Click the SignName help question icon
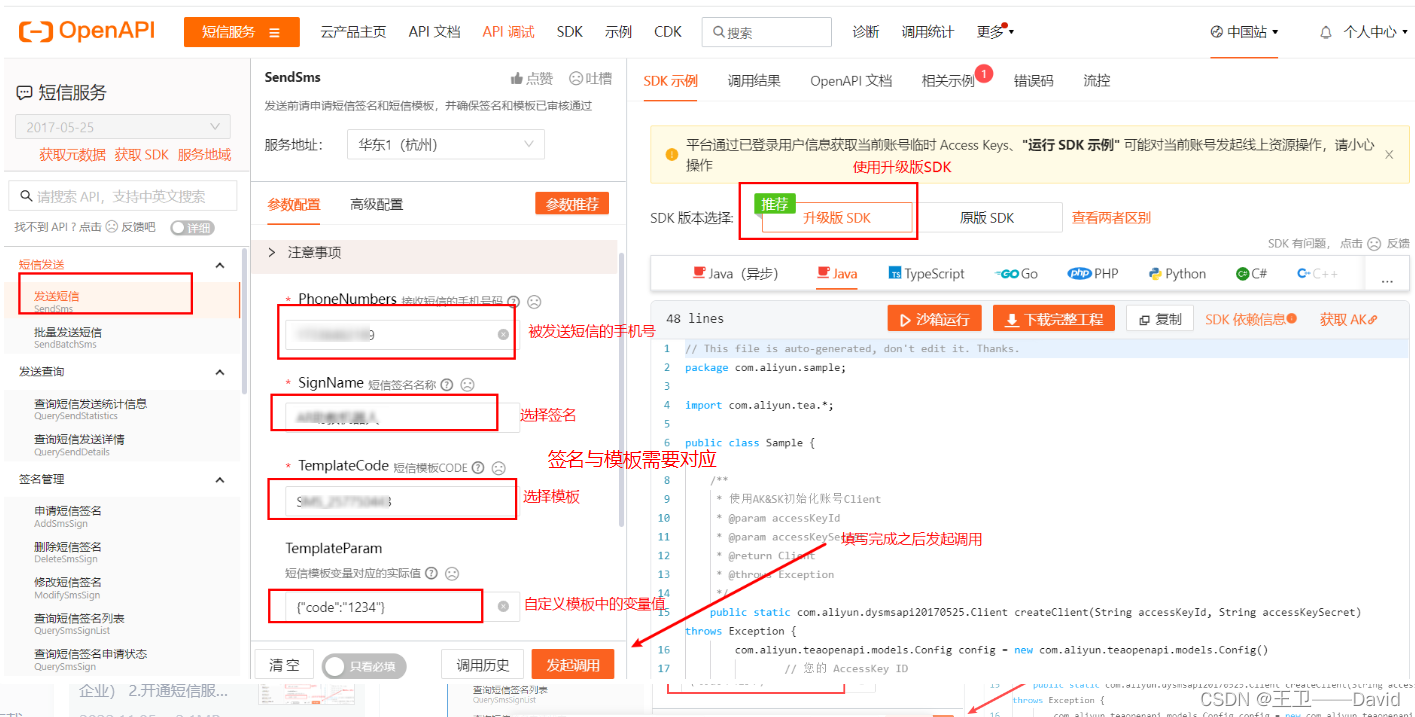The height and width of the screenshot is (717, 1415). click(446, 385)
